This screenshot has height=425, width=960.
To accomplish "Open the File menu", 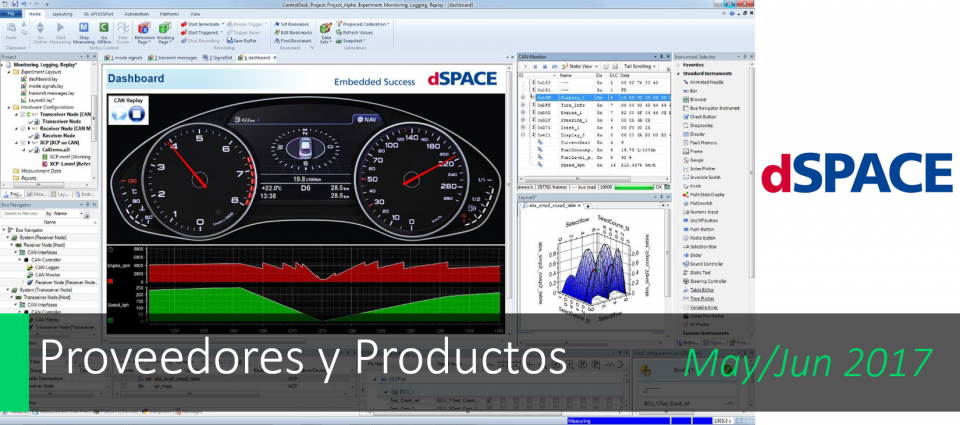I will click(x=11, y=13).
